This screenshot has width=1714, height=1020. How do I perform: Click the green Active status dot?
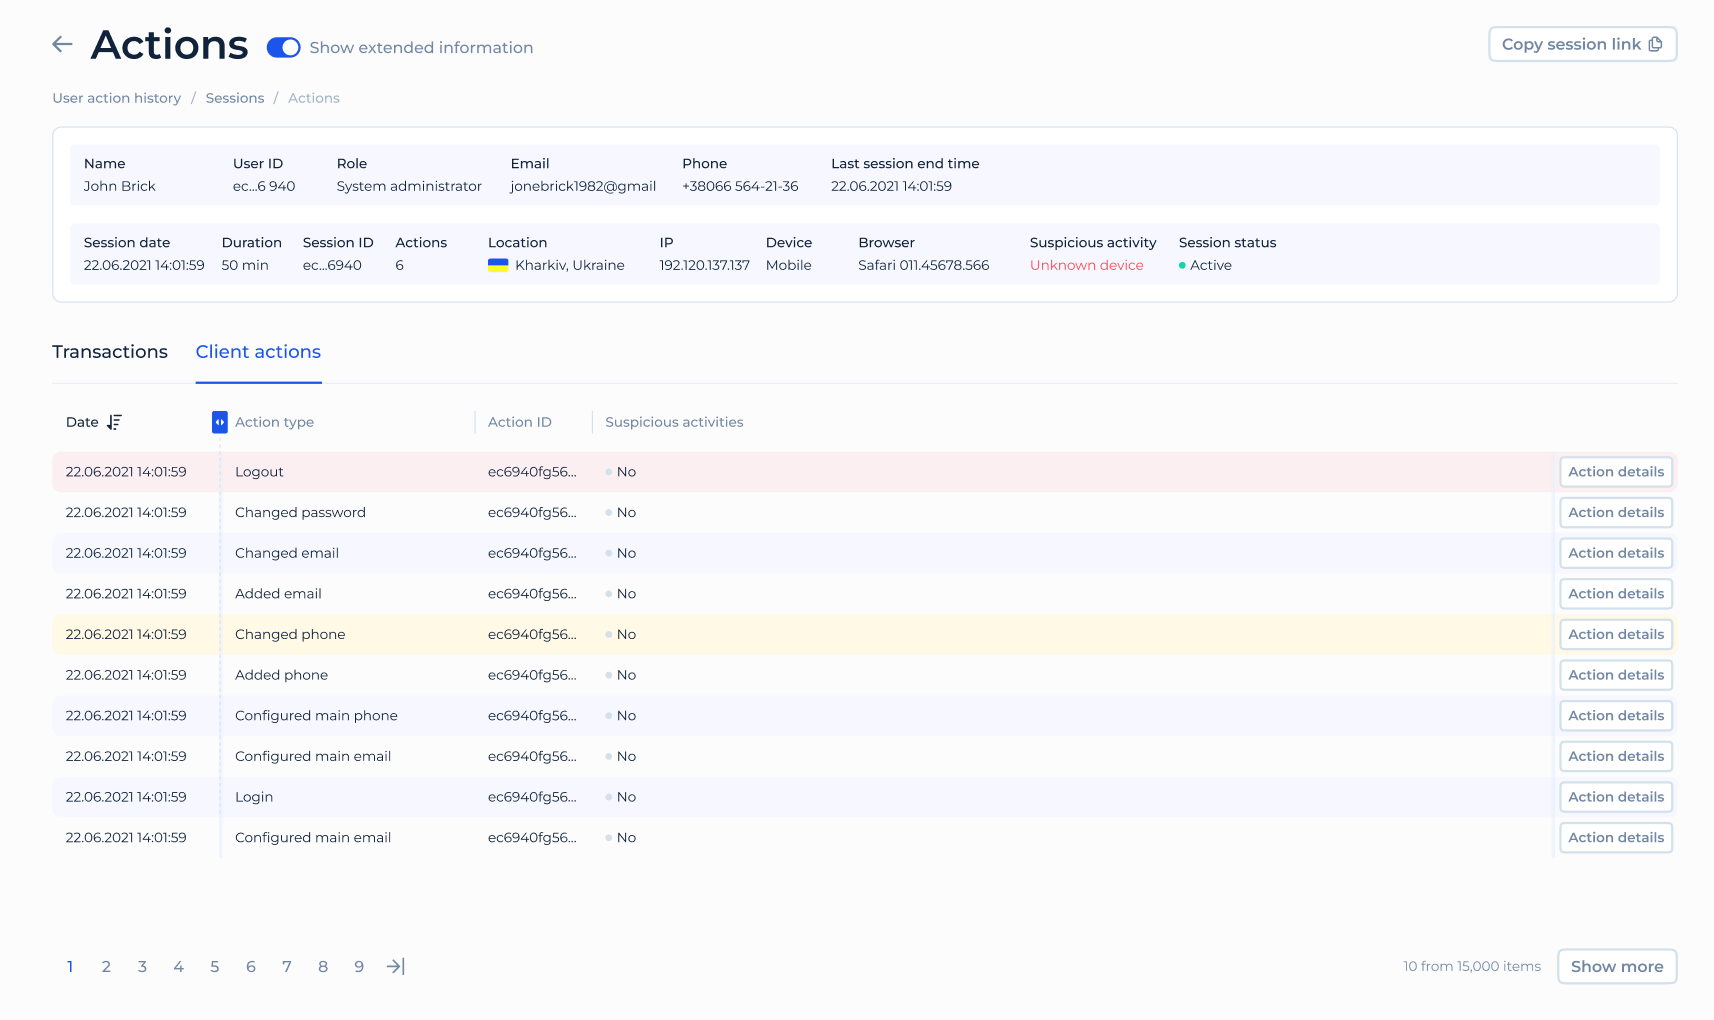(x=1182, y=266)
